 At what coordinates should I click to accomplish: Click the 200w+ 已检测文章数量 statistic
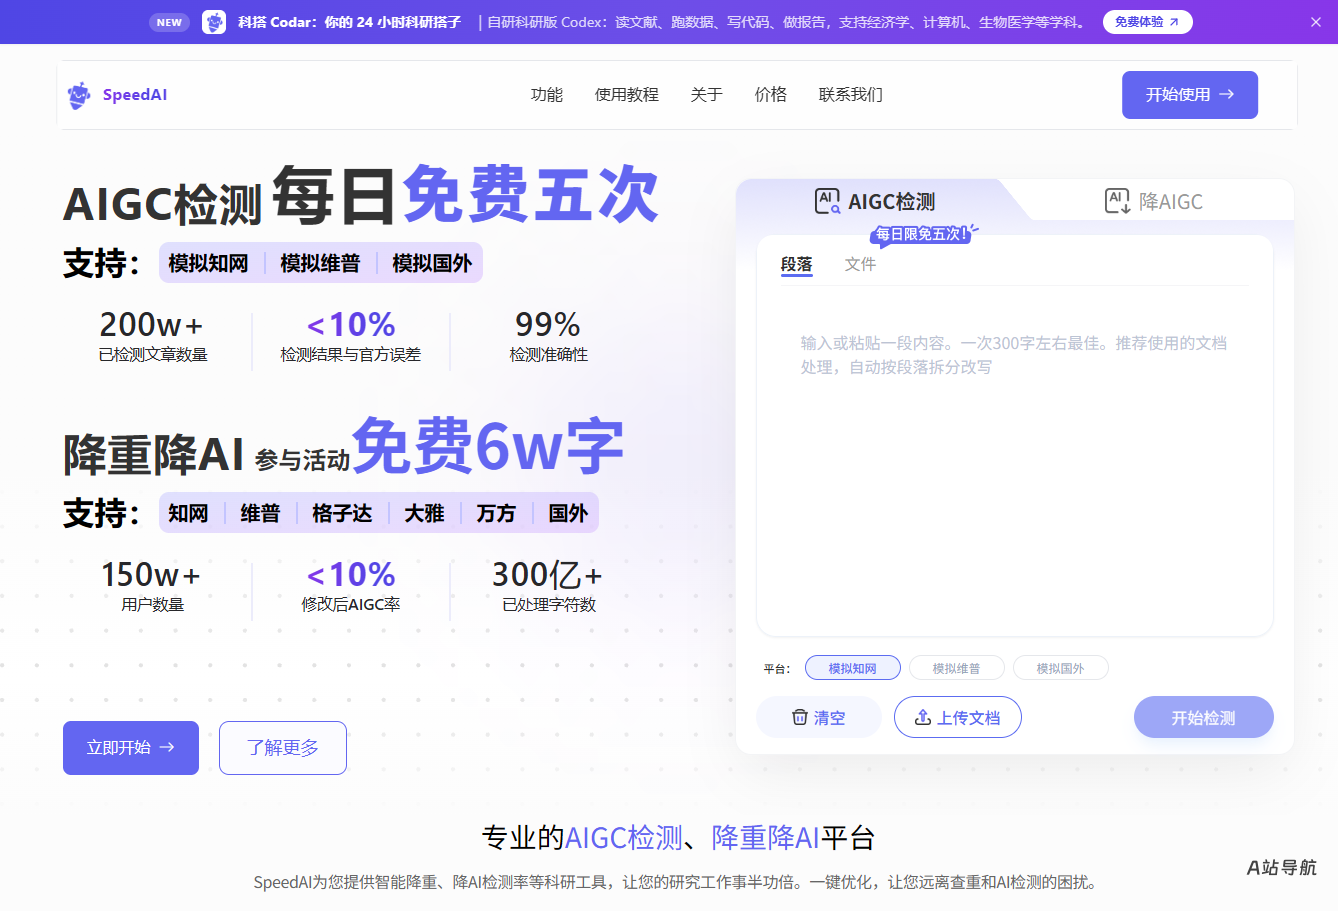tap(153, 336)
